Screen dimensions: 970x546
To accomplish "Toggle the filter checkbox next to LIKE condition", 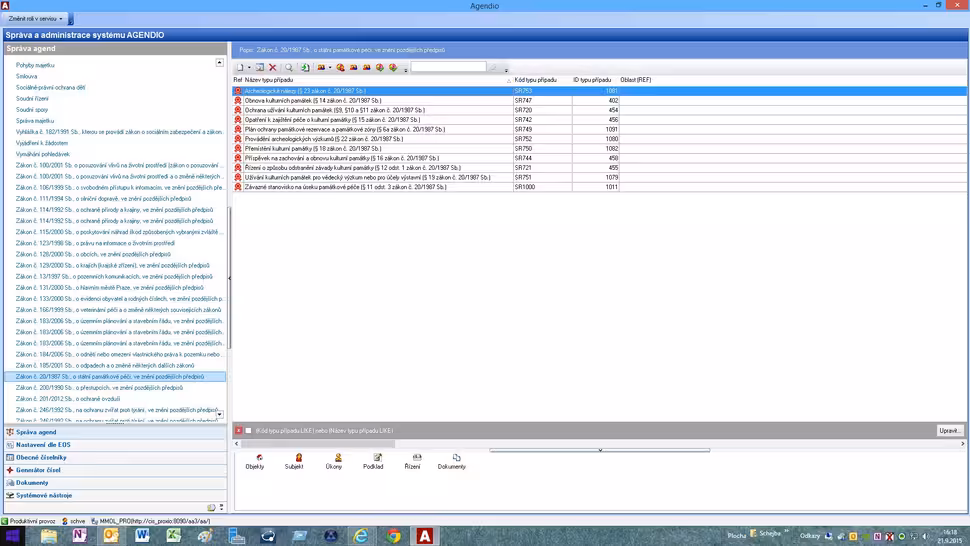I will point(248,430).
